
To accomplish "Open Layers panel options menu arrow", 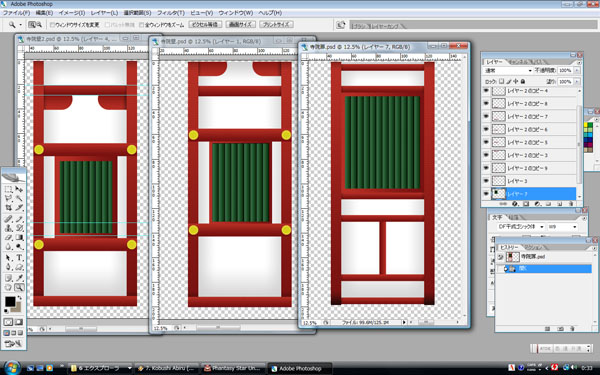I will point(579,62).
